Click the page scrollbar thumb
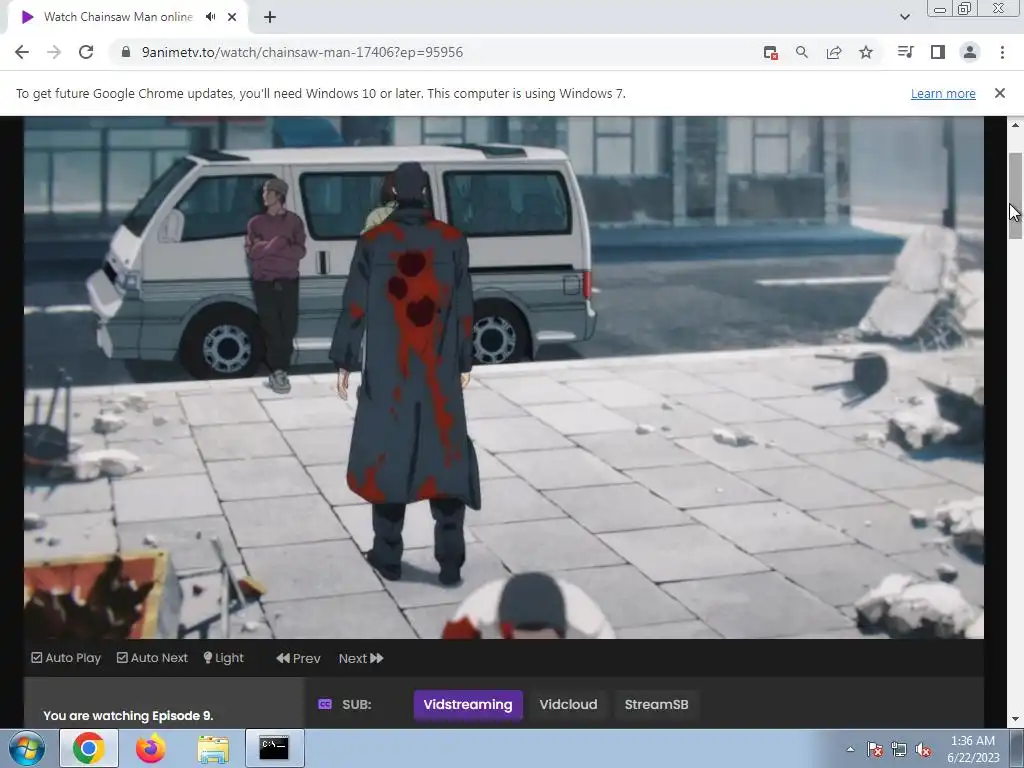The image size is (1024, 768). coord(1015,196)
